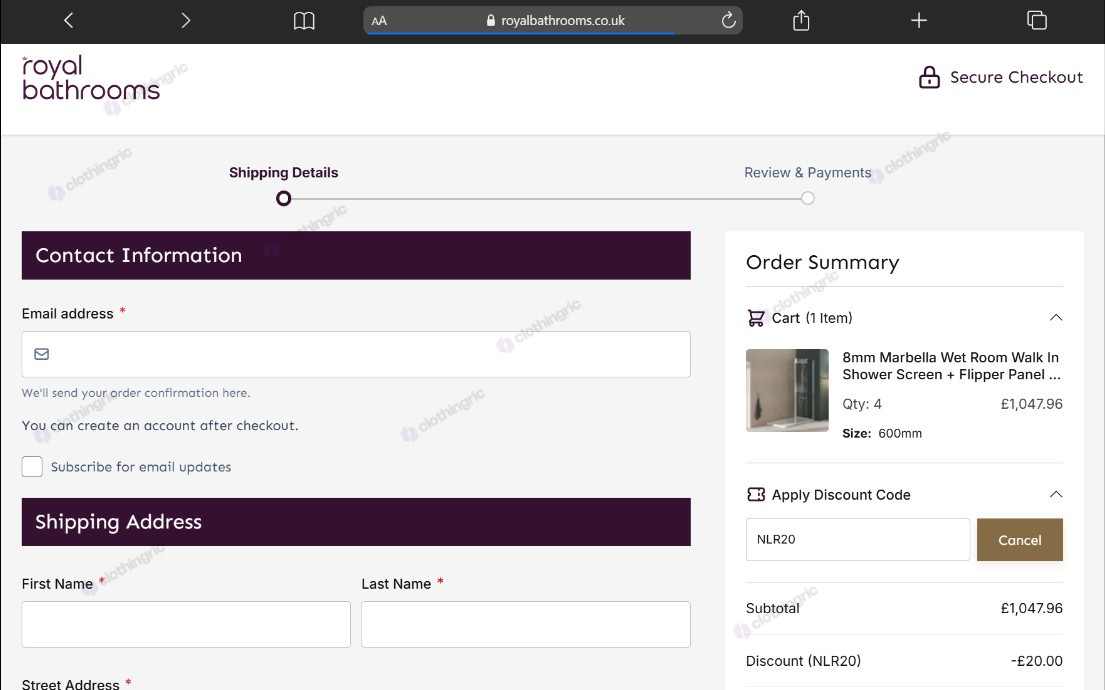
Task: Click the Apply Discount Code label
Action: pyautogui.click(x=841, y=495)
